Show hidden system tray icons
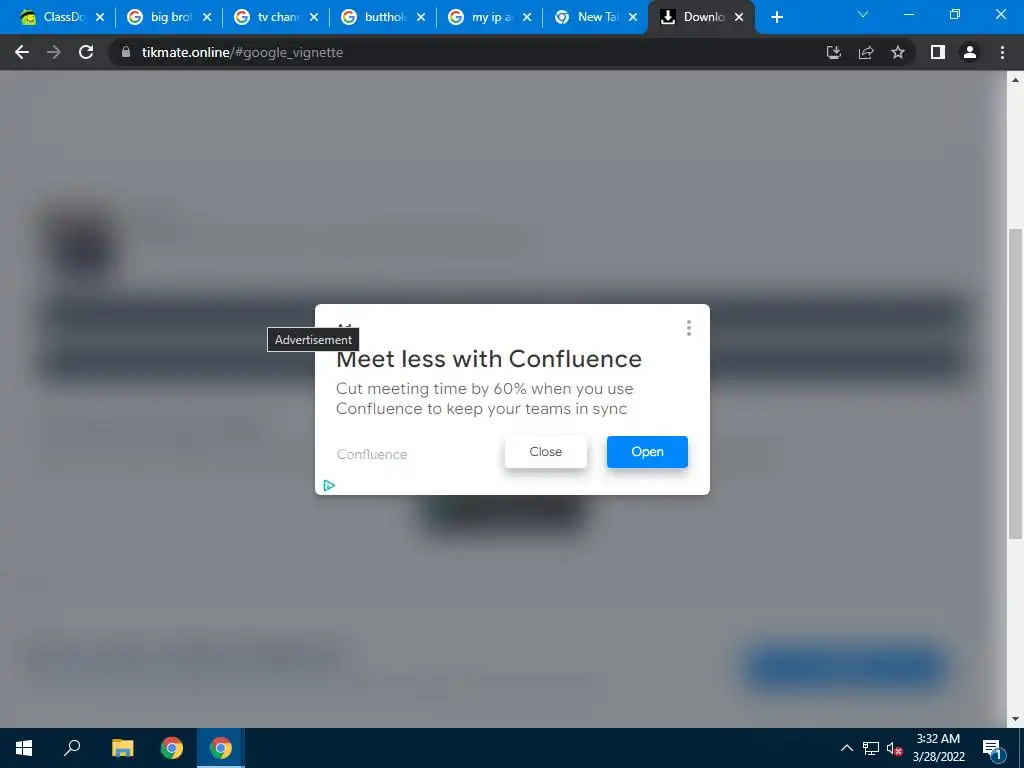 pyautogui.click(x=846, y=748)
